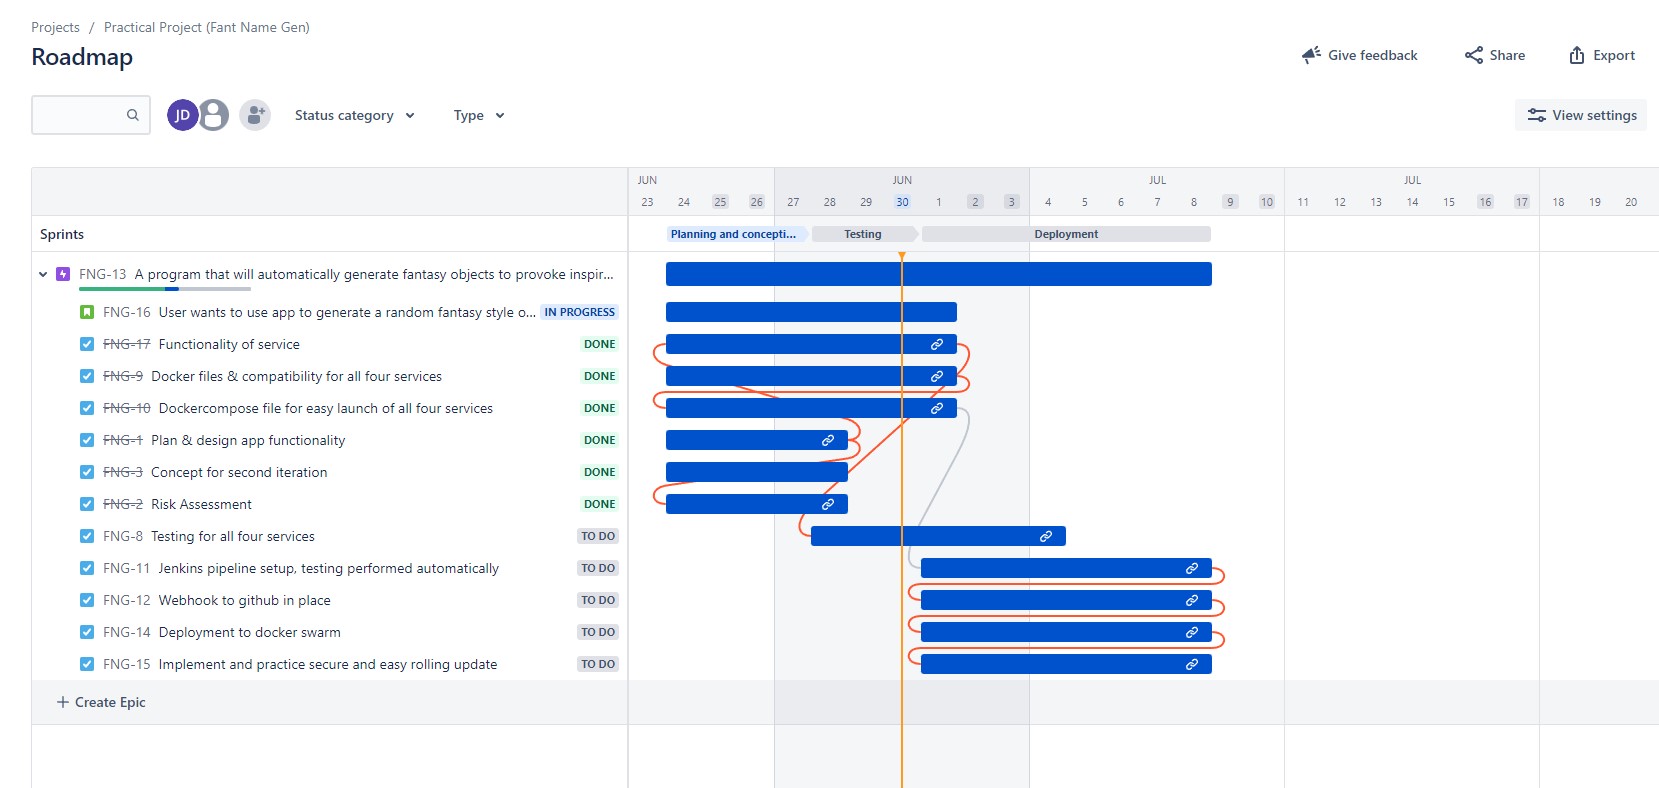Click the search magnifier icon
The image size is (1659, 788).
pyautogui.click(x=132, y=115)
